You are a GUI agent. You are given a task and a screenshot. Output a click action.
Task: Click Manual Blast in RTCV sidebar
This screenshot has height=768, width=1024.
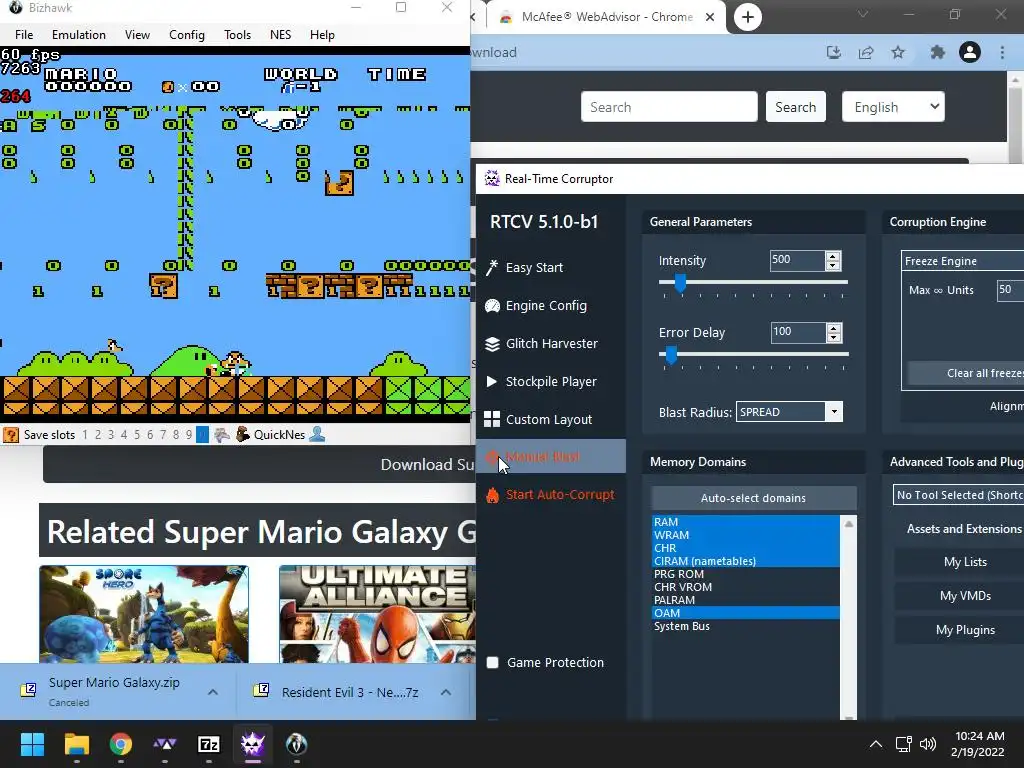551,457
